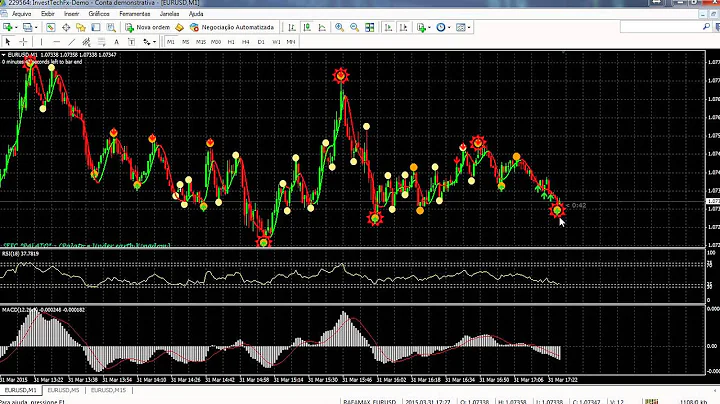Expand the Profiles dropdown arrow
The width and height of the screenshot is (720, 404).
36,28
